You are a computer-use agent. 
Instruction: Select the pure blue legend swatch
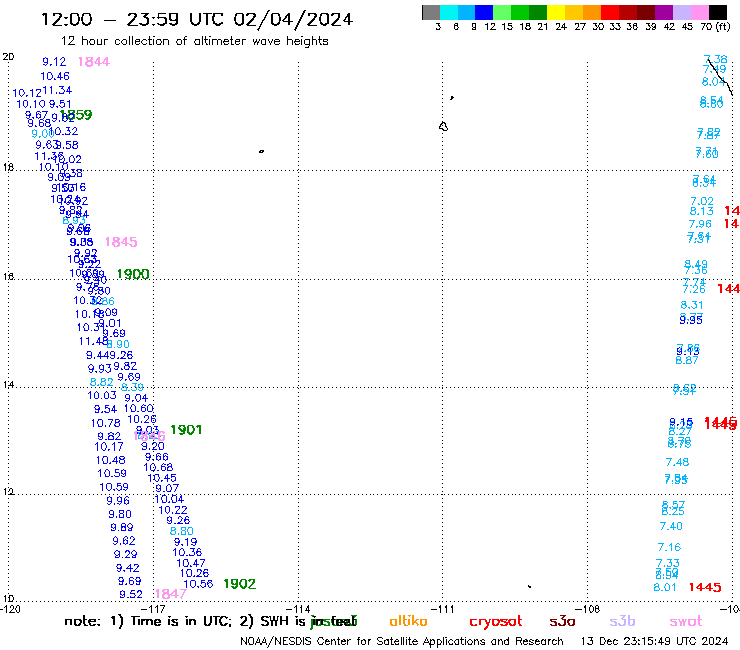click(484, 12)
